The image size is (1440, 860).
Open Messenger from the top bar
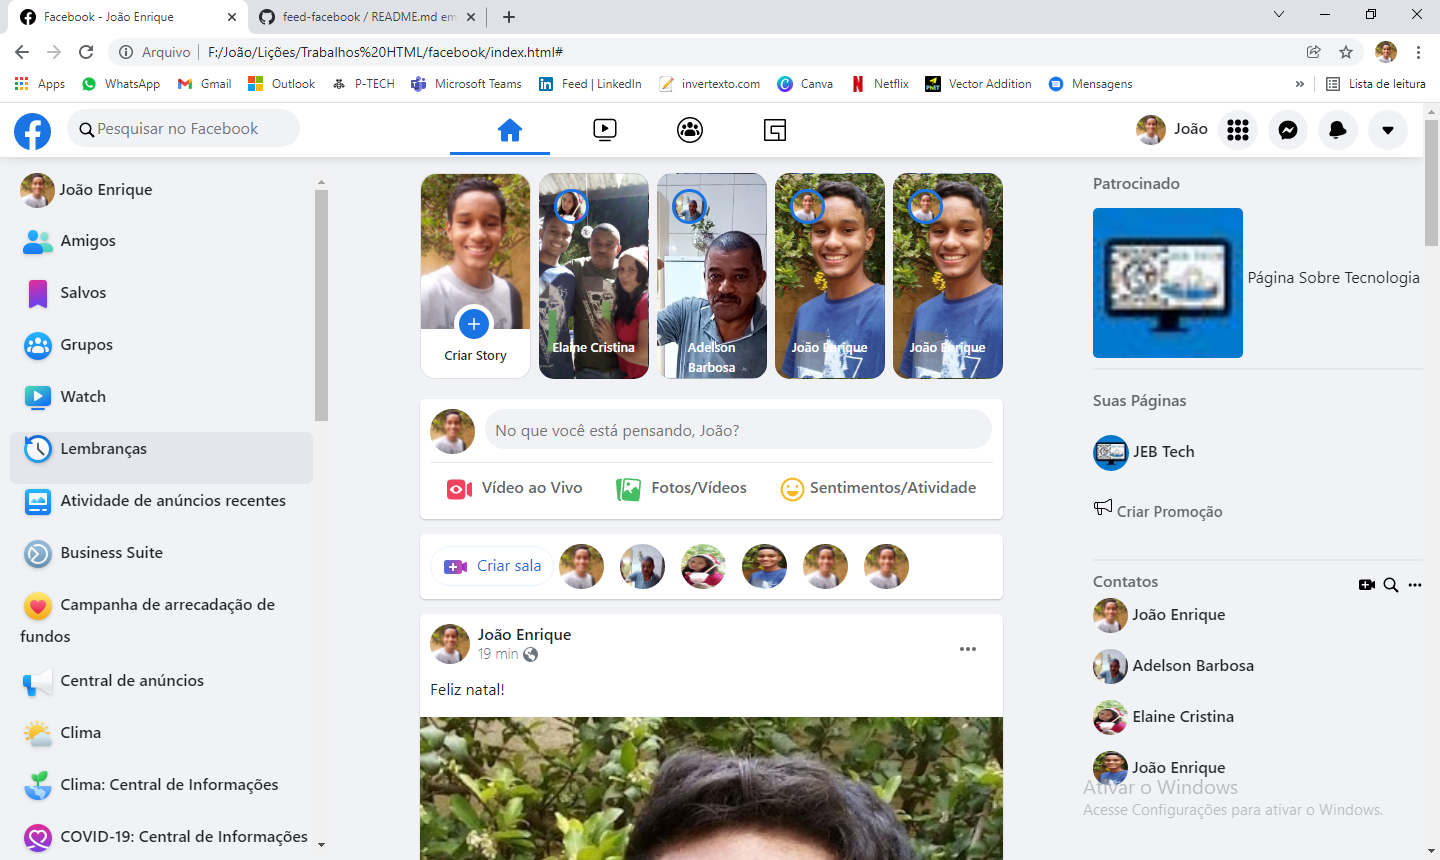1288,130
